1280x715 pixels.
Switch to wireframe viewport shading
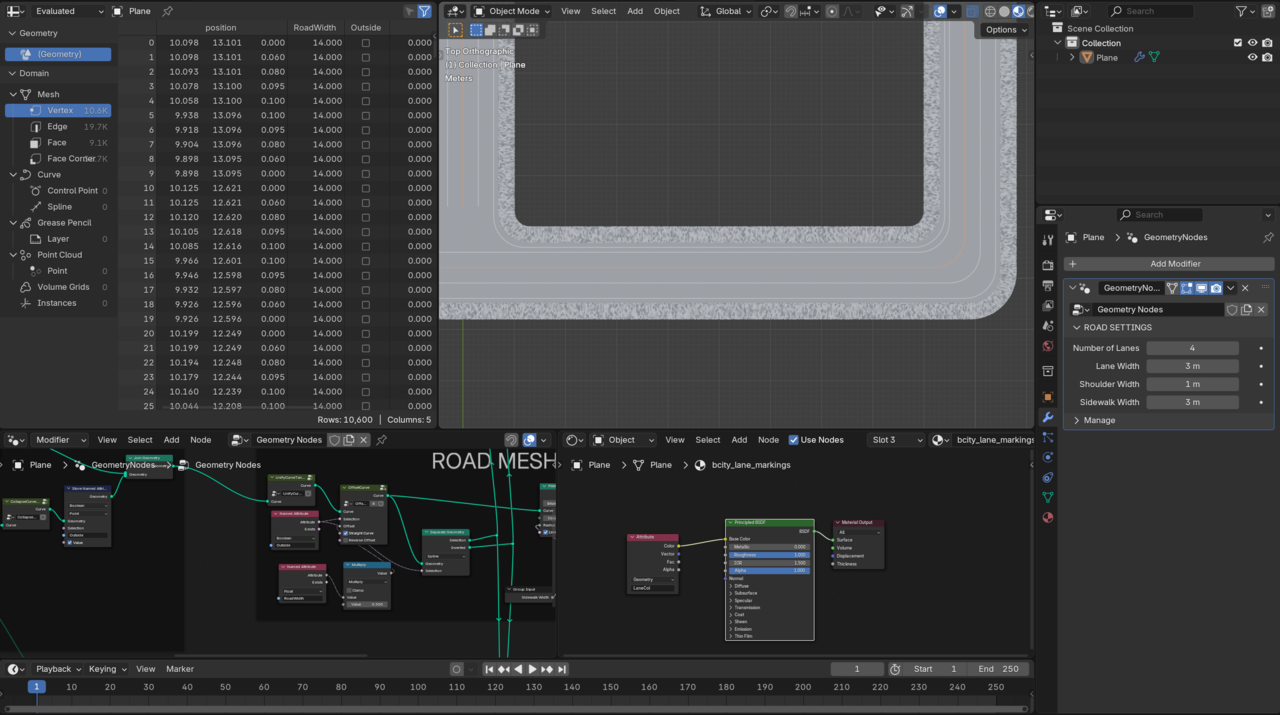(x=990, y=11)
